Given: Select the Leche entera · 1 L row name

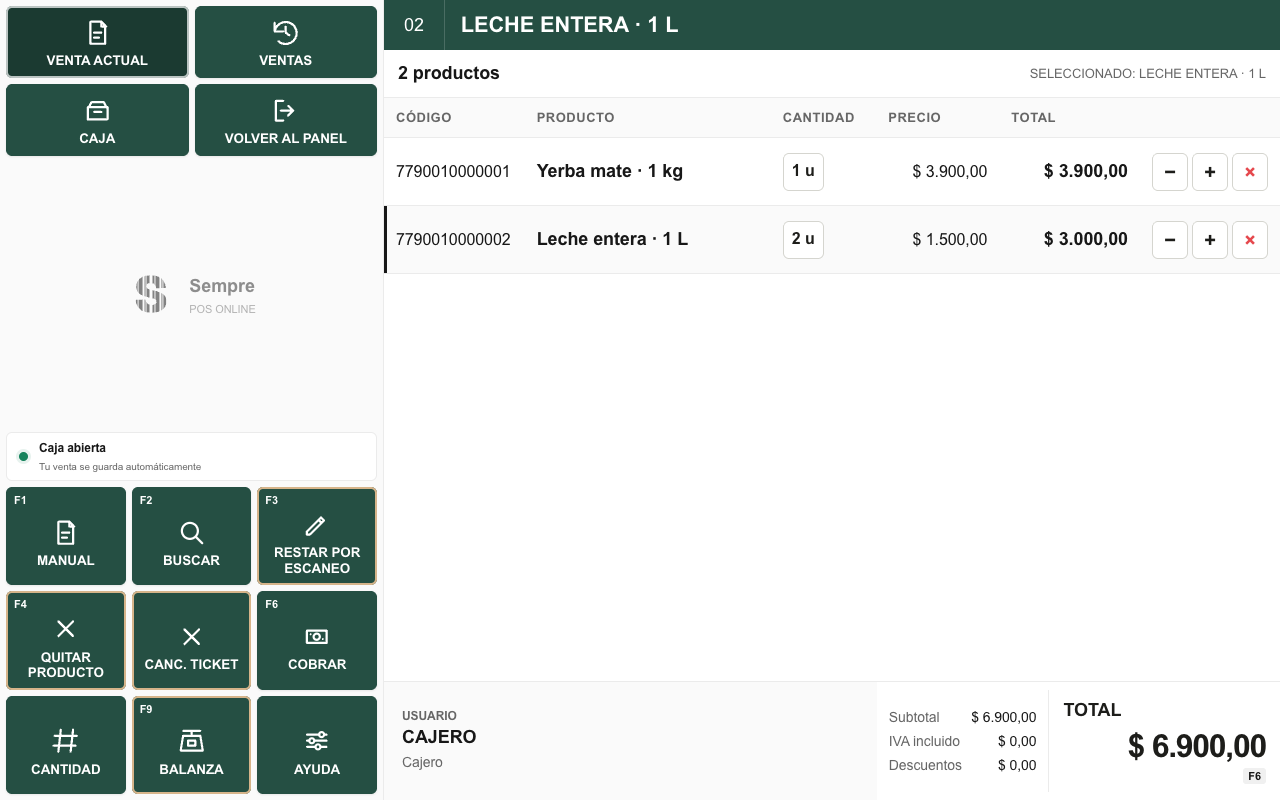Looking at the screenshot, I should [612, 239].
